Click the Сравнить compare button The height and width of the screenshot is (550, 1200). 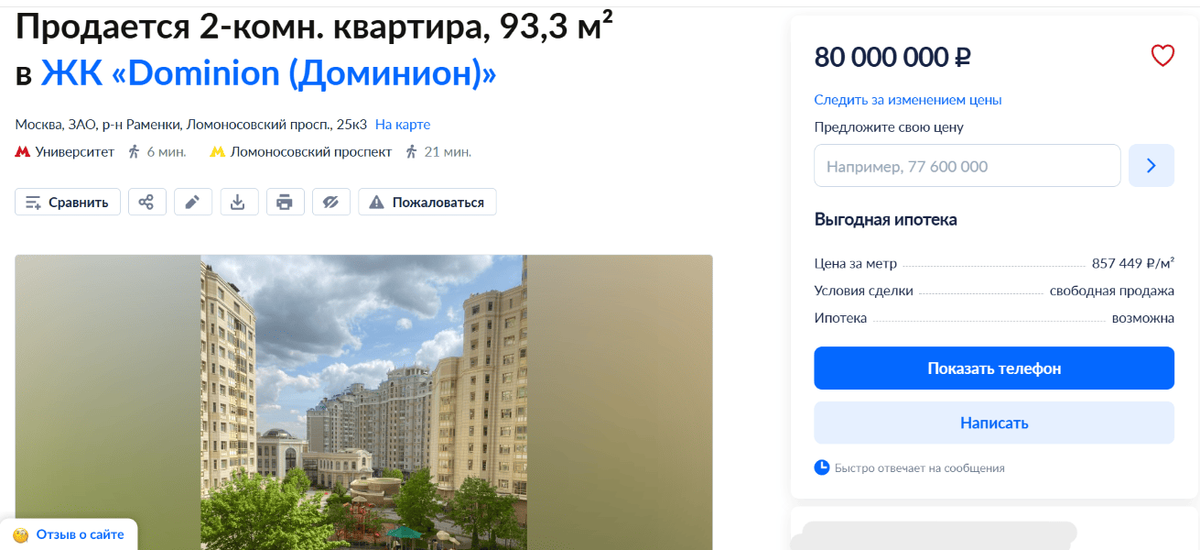point(68,202)
